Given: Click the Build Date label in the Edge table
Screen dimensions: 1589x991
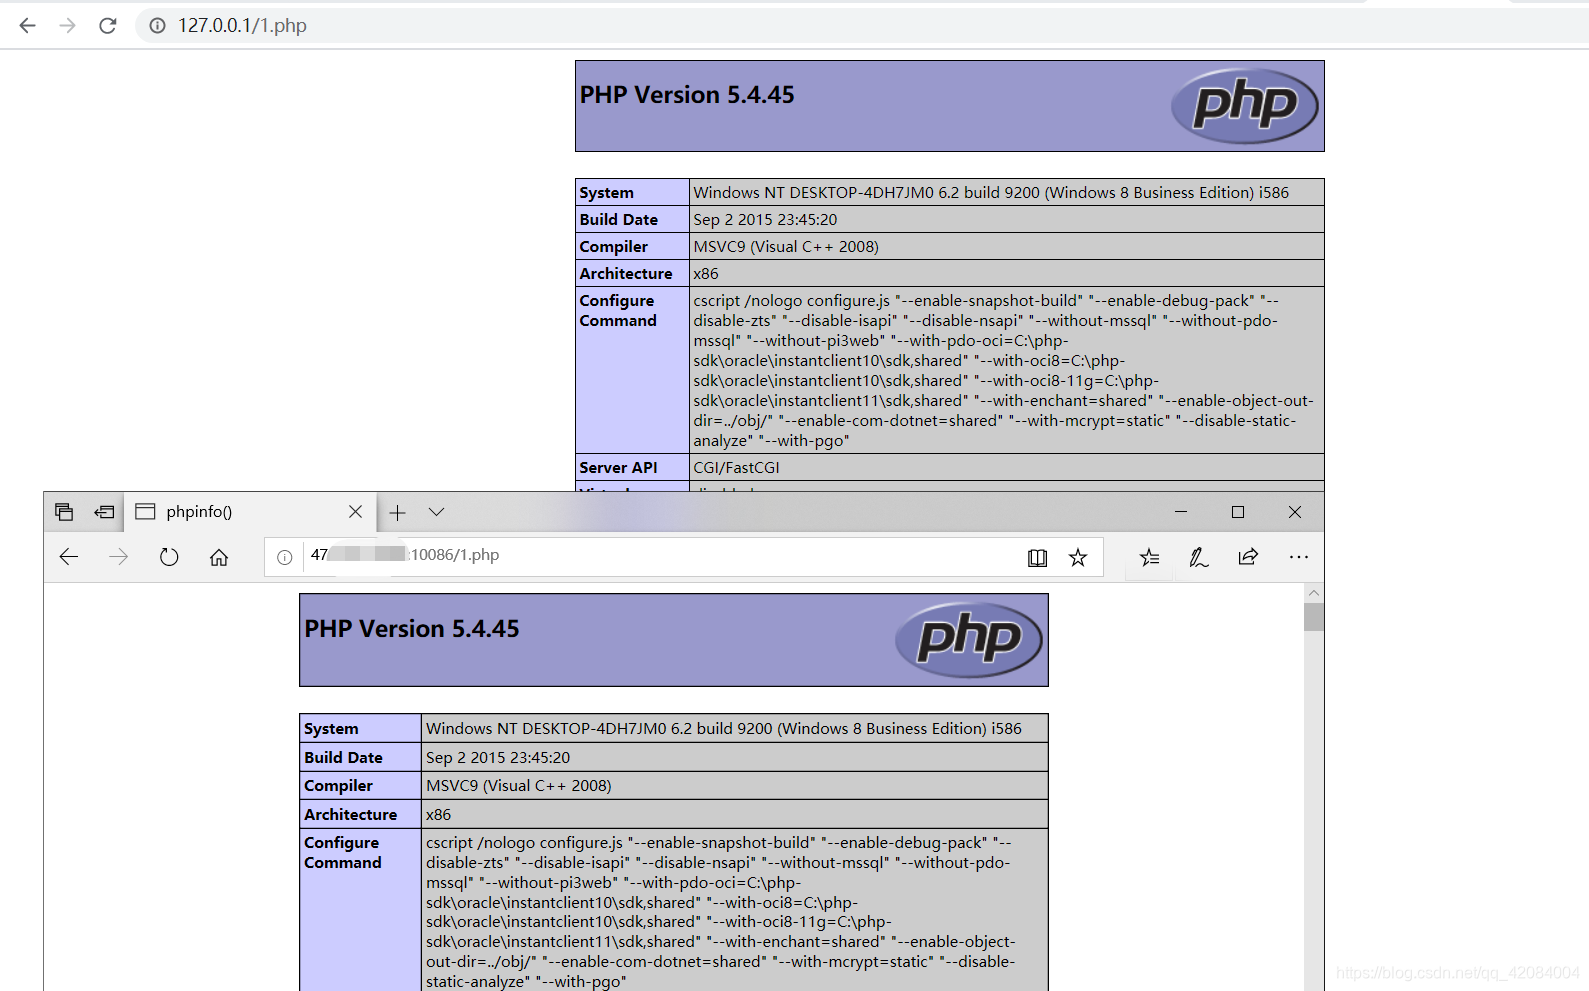Looking at the screenshot, I should [344, 758].
